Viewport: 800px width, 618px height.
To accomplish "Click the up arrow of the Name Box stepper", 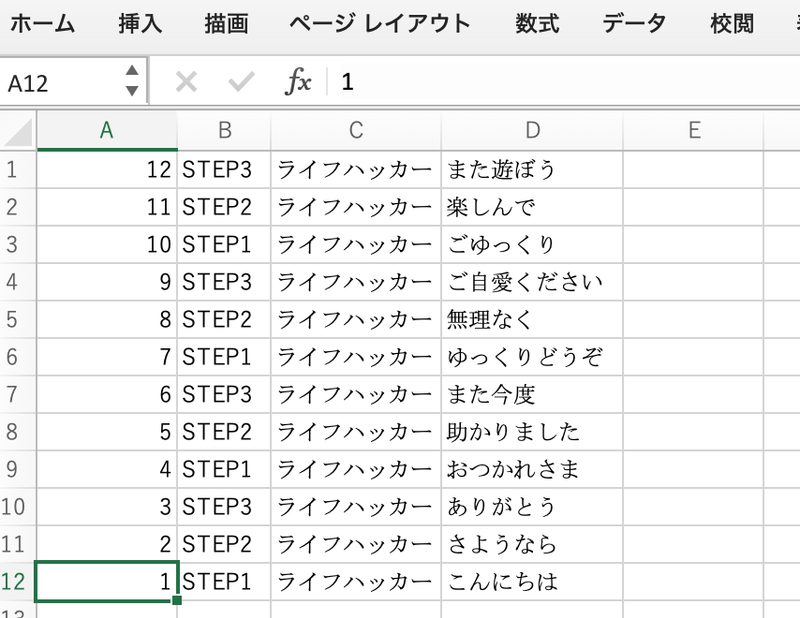I will [x=132, y=74].
